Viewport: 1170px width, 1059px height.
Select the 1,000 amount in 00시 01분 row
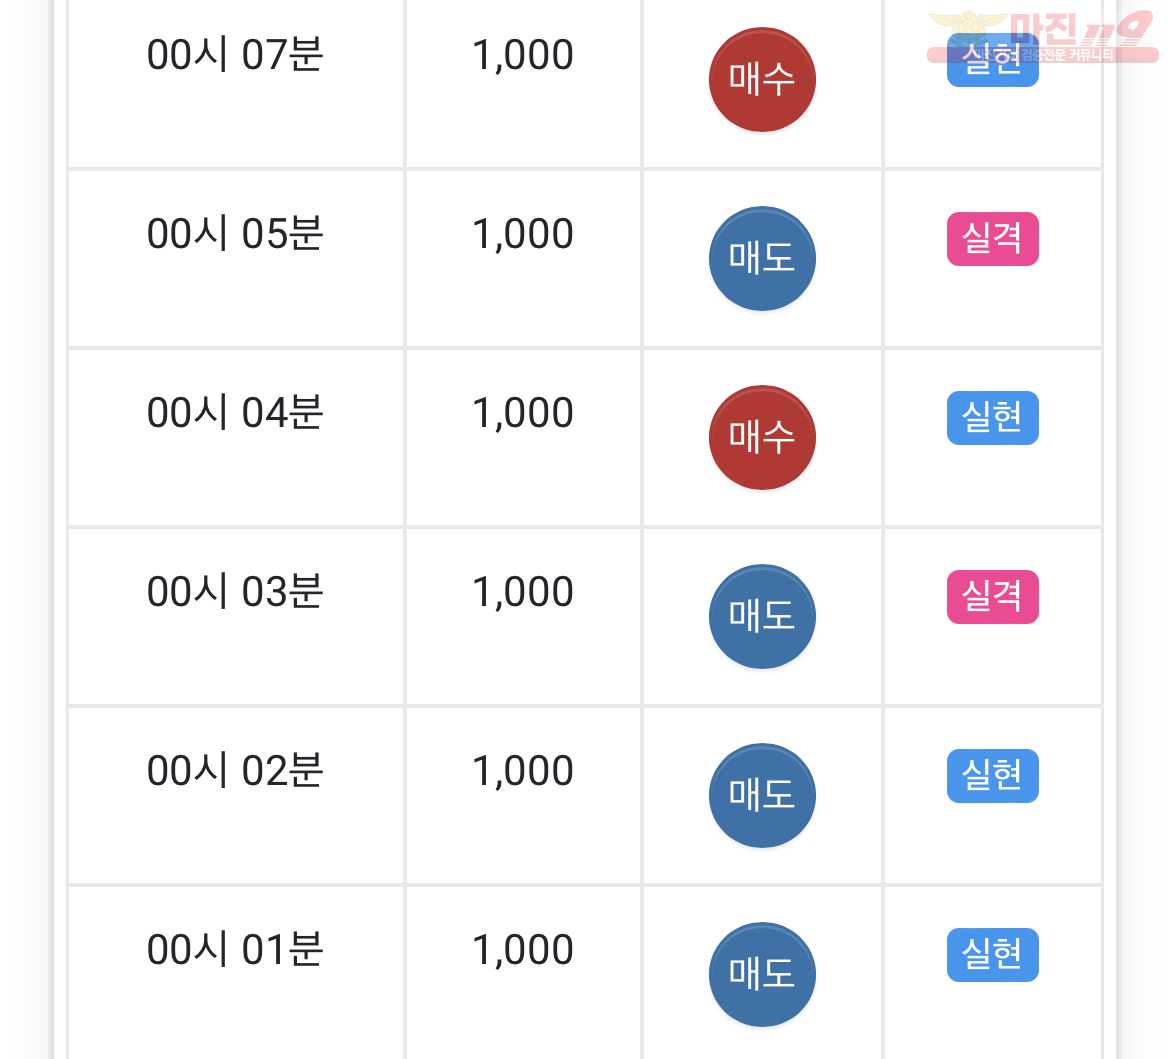[523, 951]
